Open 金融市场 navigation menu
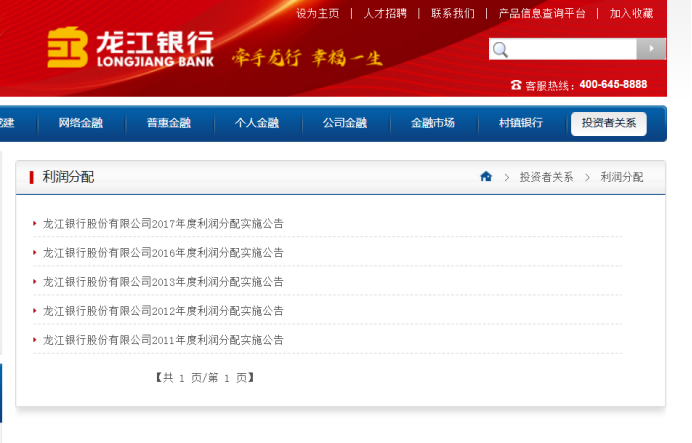 point(433,123)
